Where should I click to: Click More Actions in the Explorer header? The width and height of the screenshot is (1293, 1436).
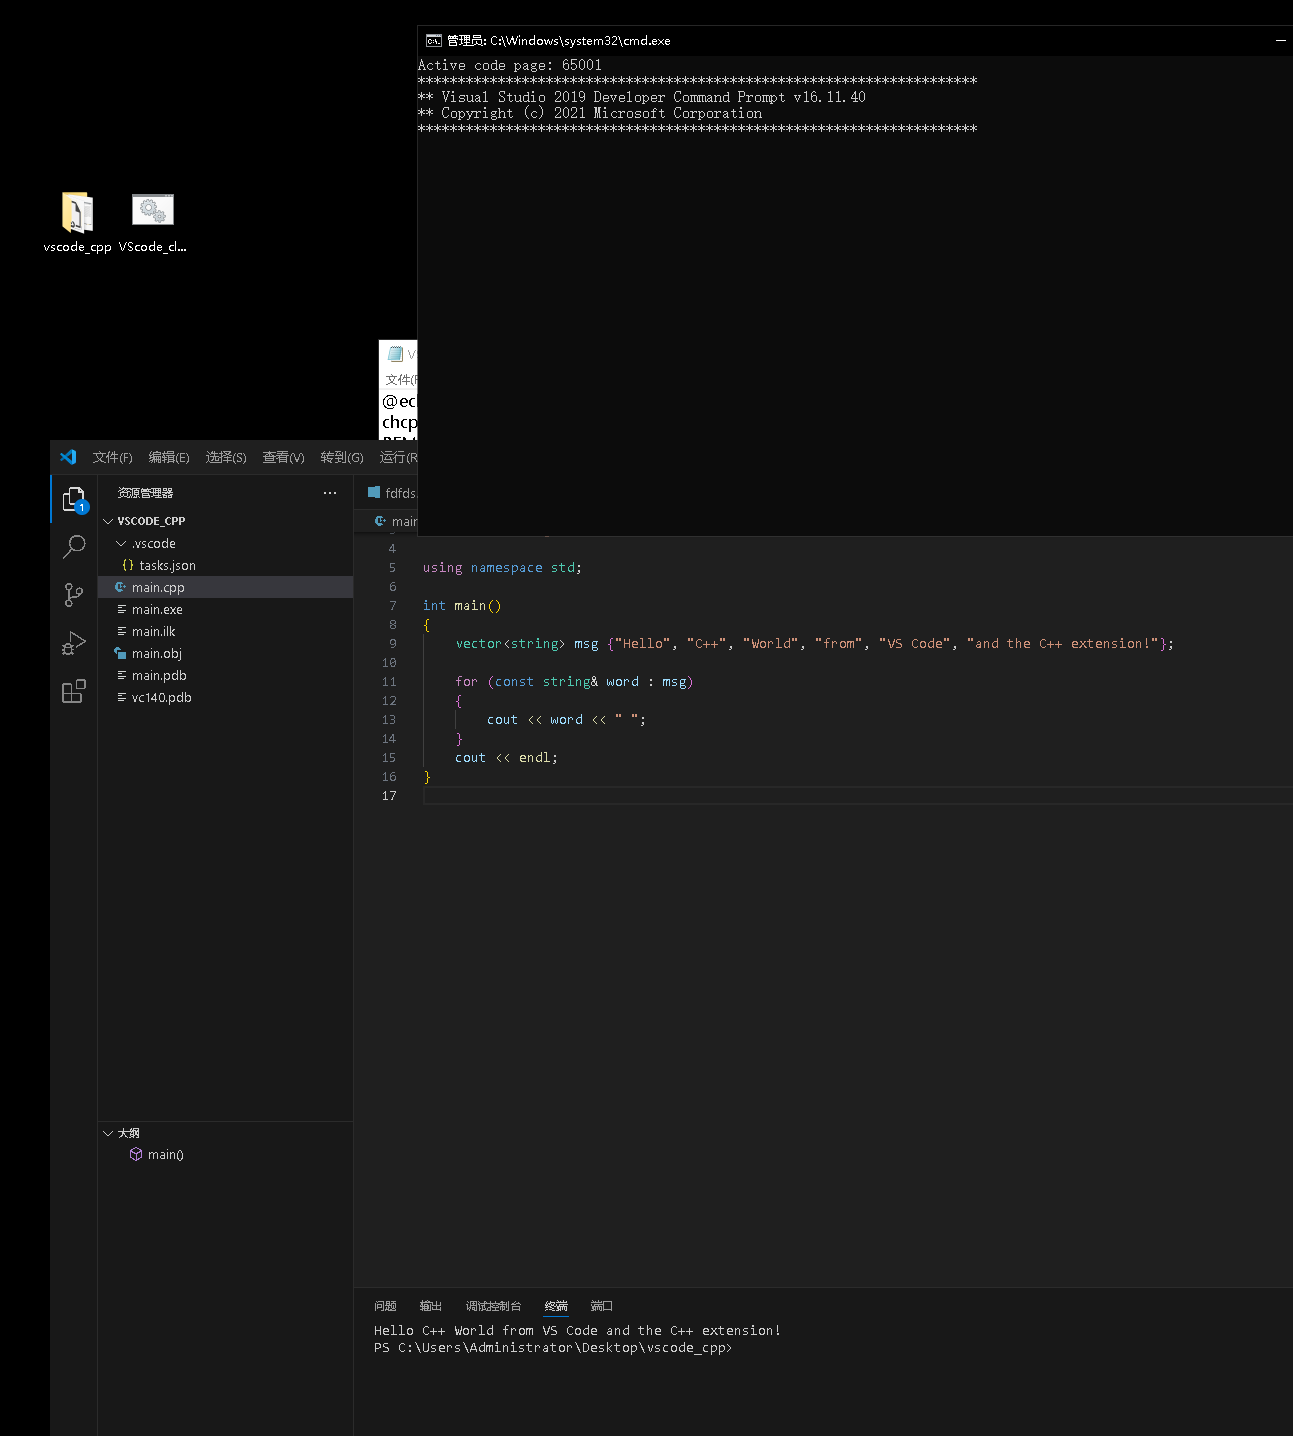(330, 492)
